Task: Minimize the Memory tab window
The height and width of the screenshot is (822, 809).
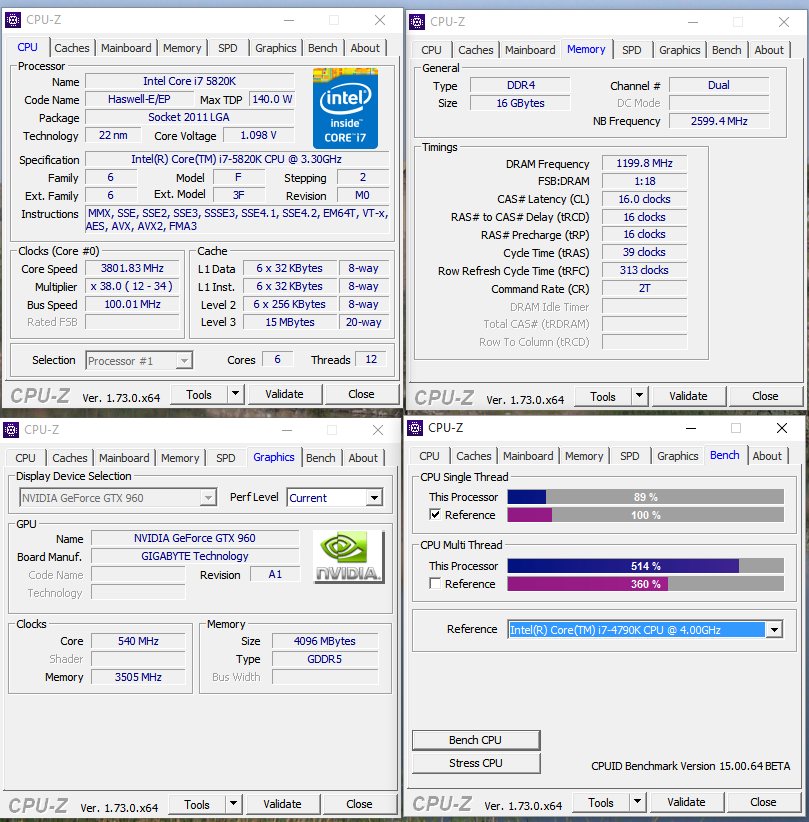Action: tap(693, 23)
